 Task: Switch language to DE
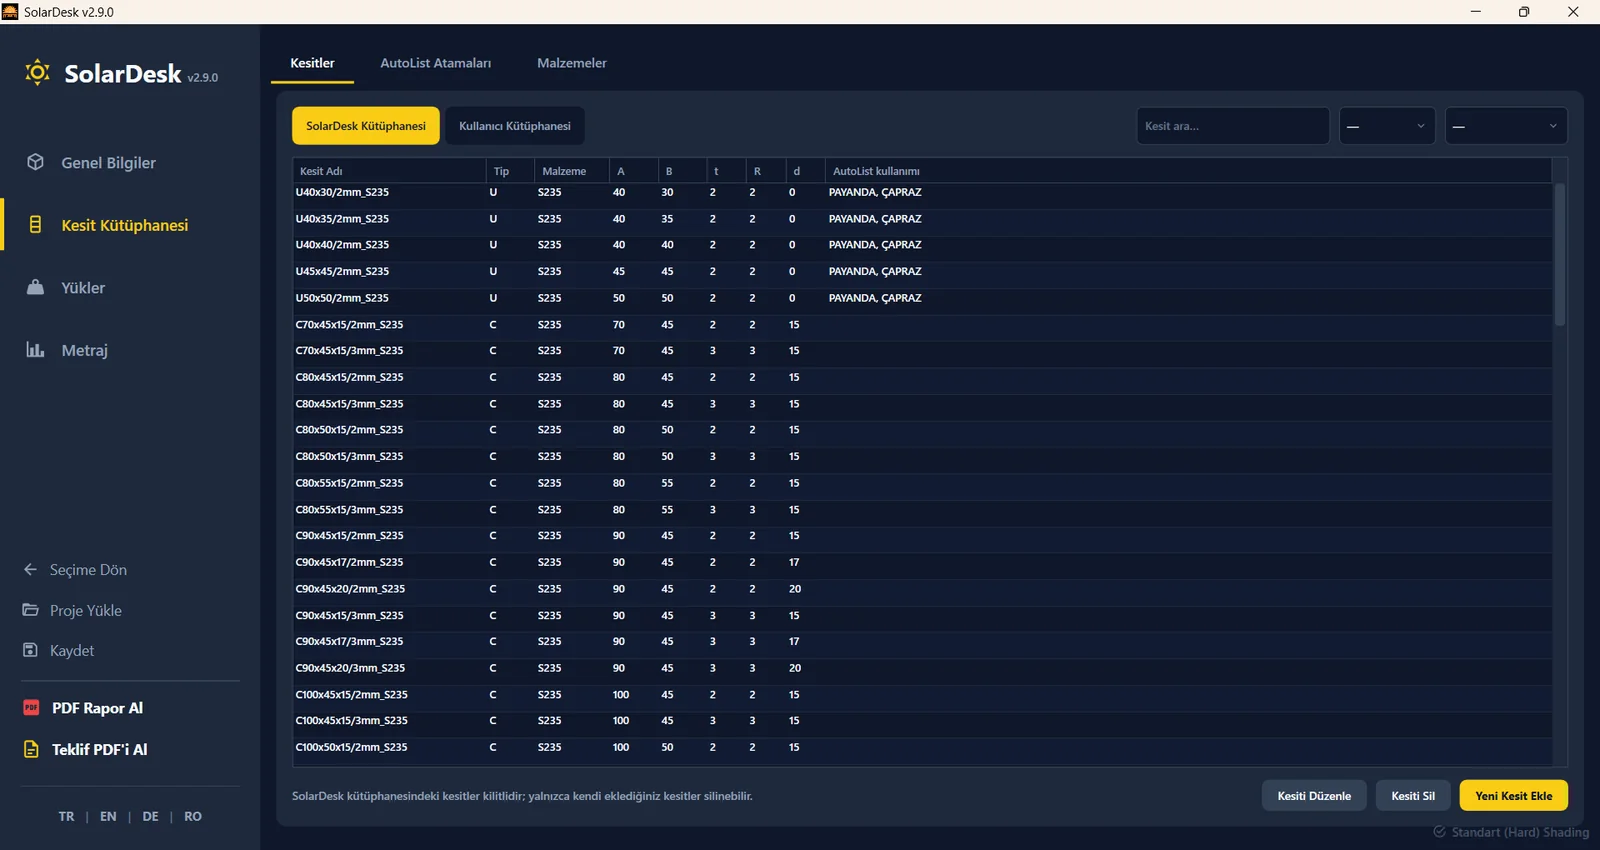[150, 816]
